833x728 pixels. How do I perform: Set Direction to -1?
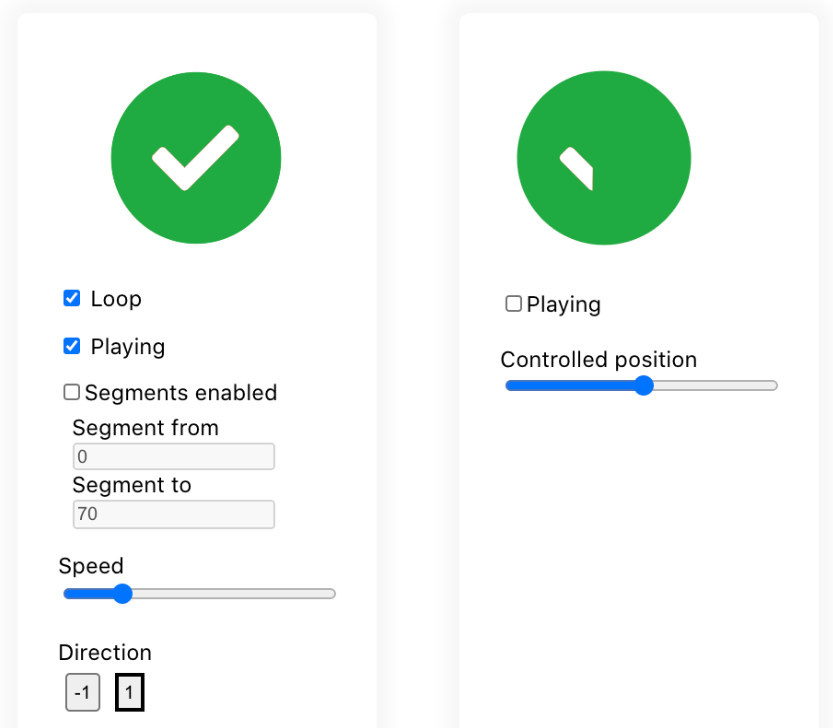(83, 693)
